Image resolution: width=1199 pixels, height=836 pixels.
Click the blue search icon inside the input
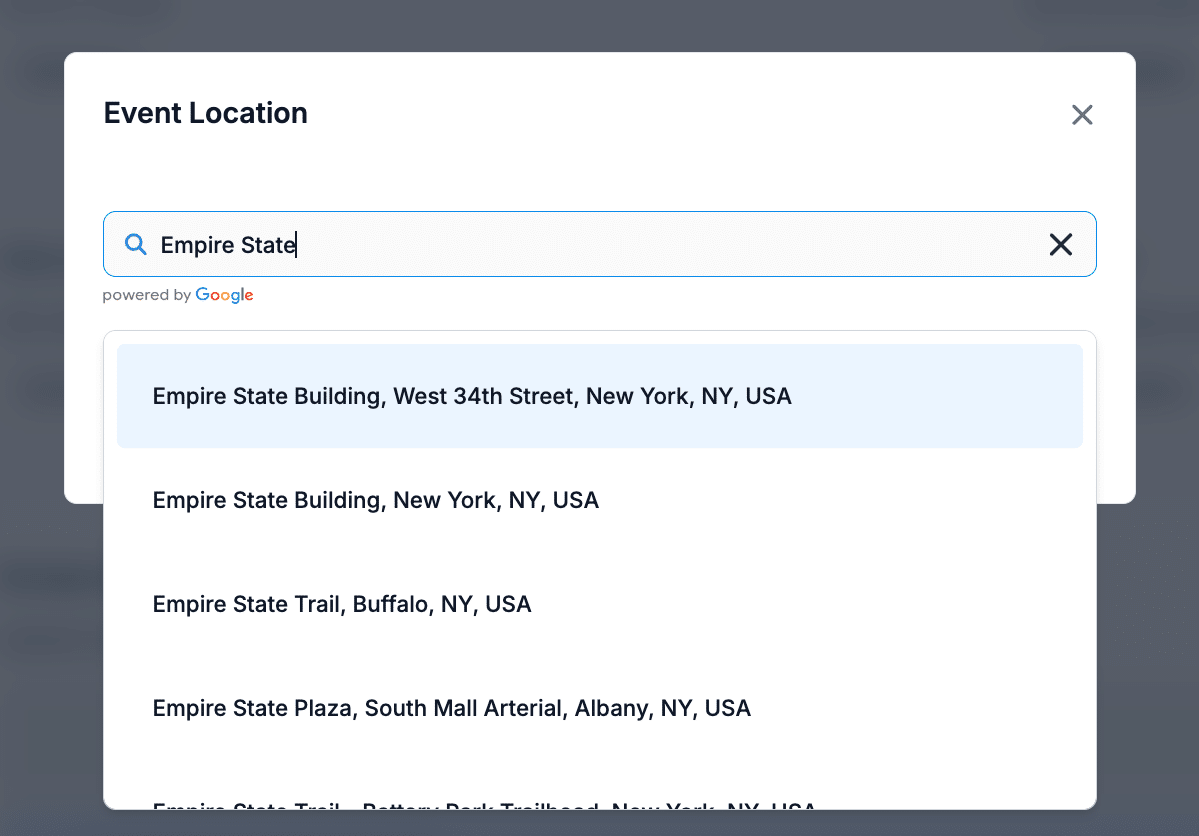click(x=135, y=243)
